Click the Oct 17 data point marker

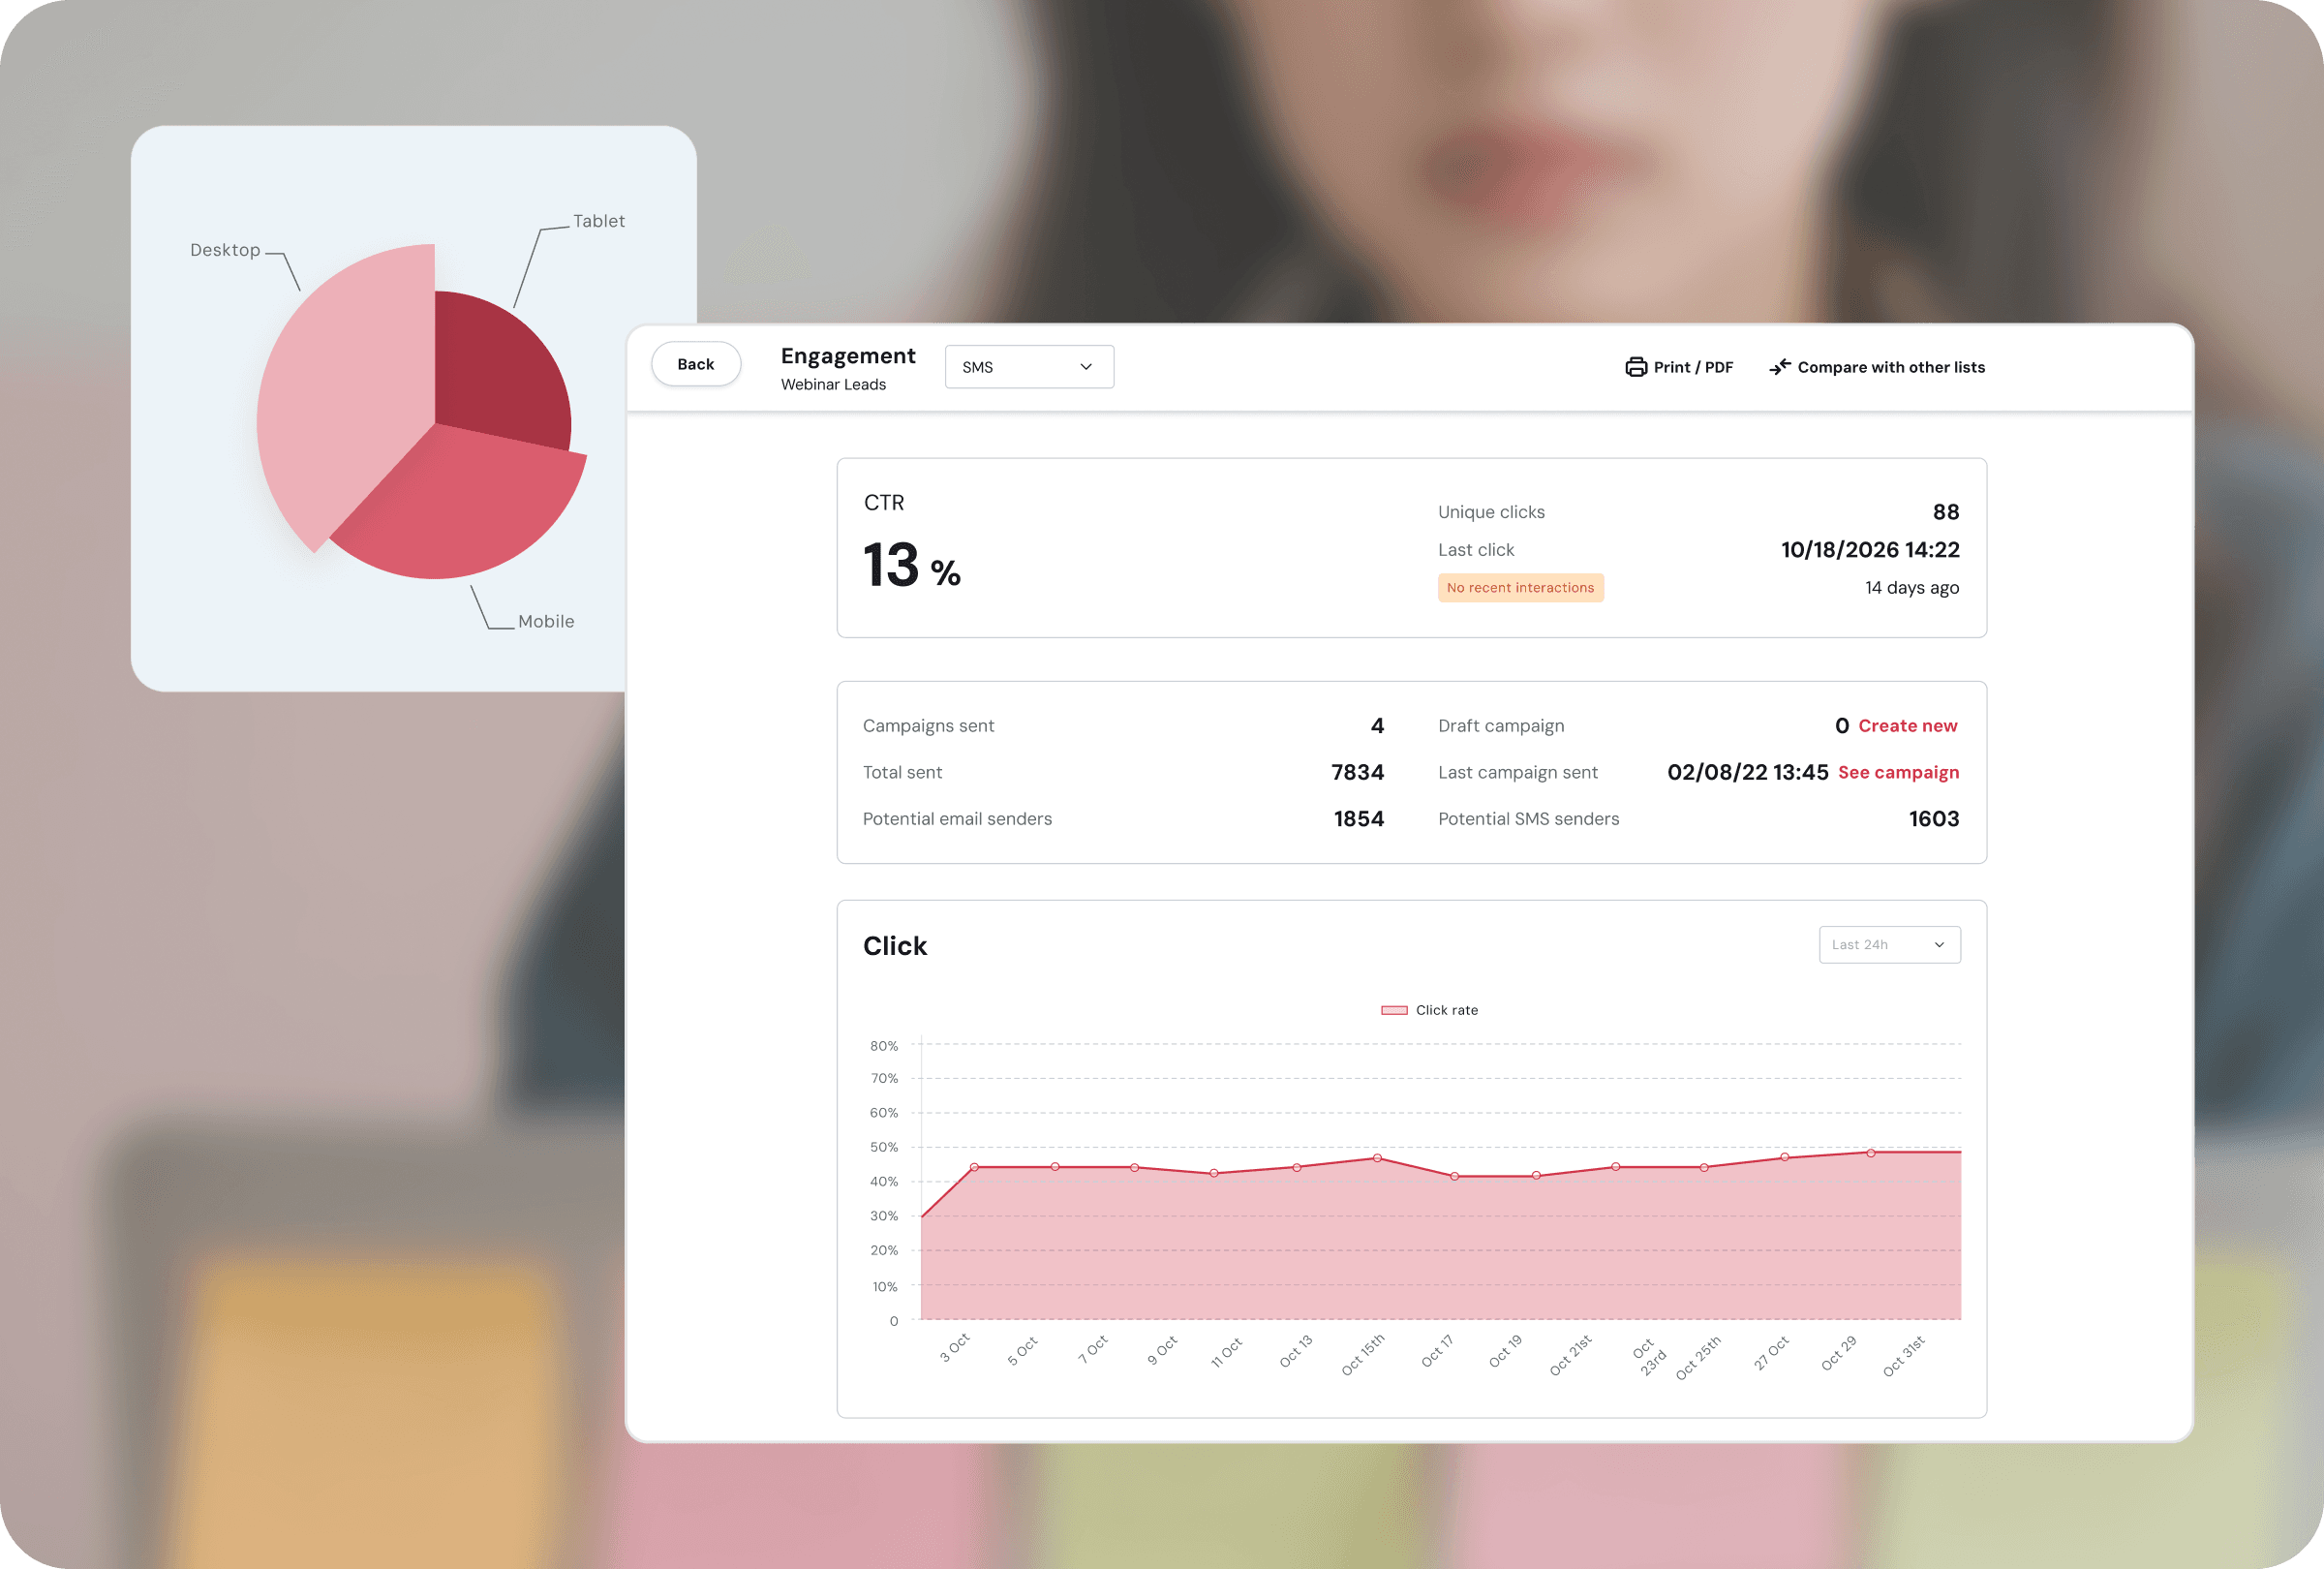click(x=1454, y=1176)
